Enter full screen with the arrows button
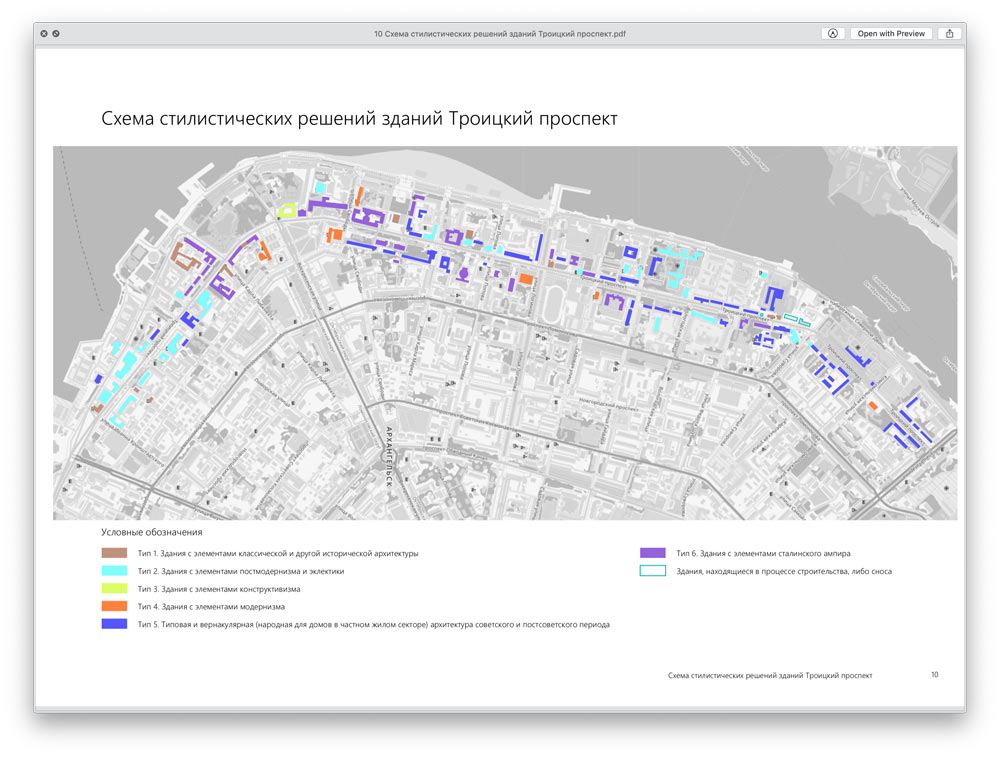1000x757 pixels. [x=56, y=33]
